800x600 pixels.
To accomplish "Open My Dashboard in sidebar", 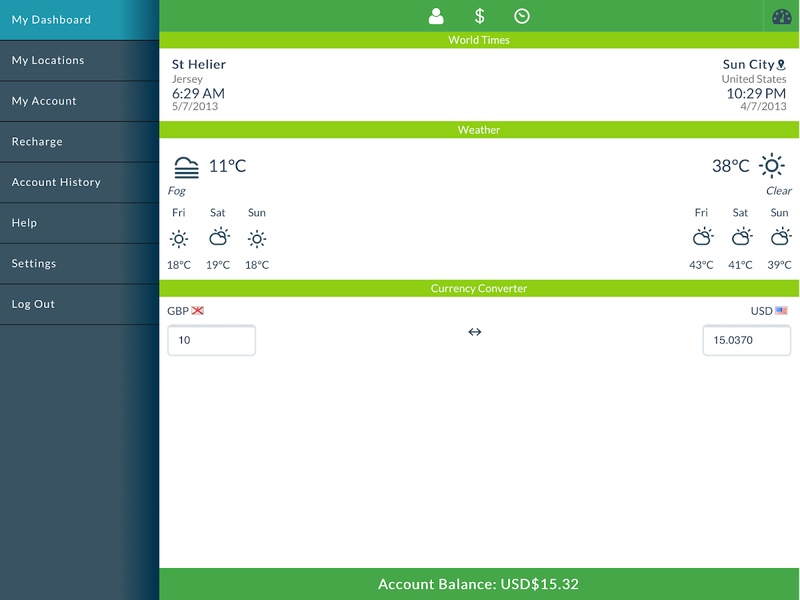I will [80, 20].
